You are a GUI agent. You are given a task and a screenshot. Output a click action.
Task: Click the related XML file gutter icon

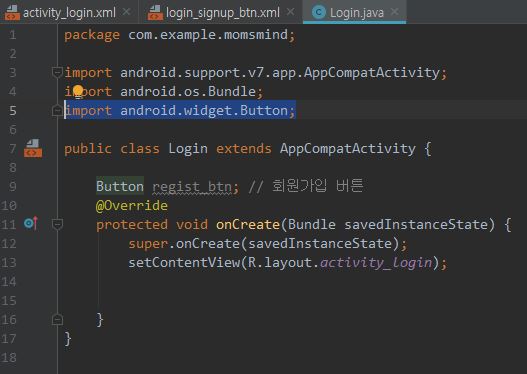point(33,149)
